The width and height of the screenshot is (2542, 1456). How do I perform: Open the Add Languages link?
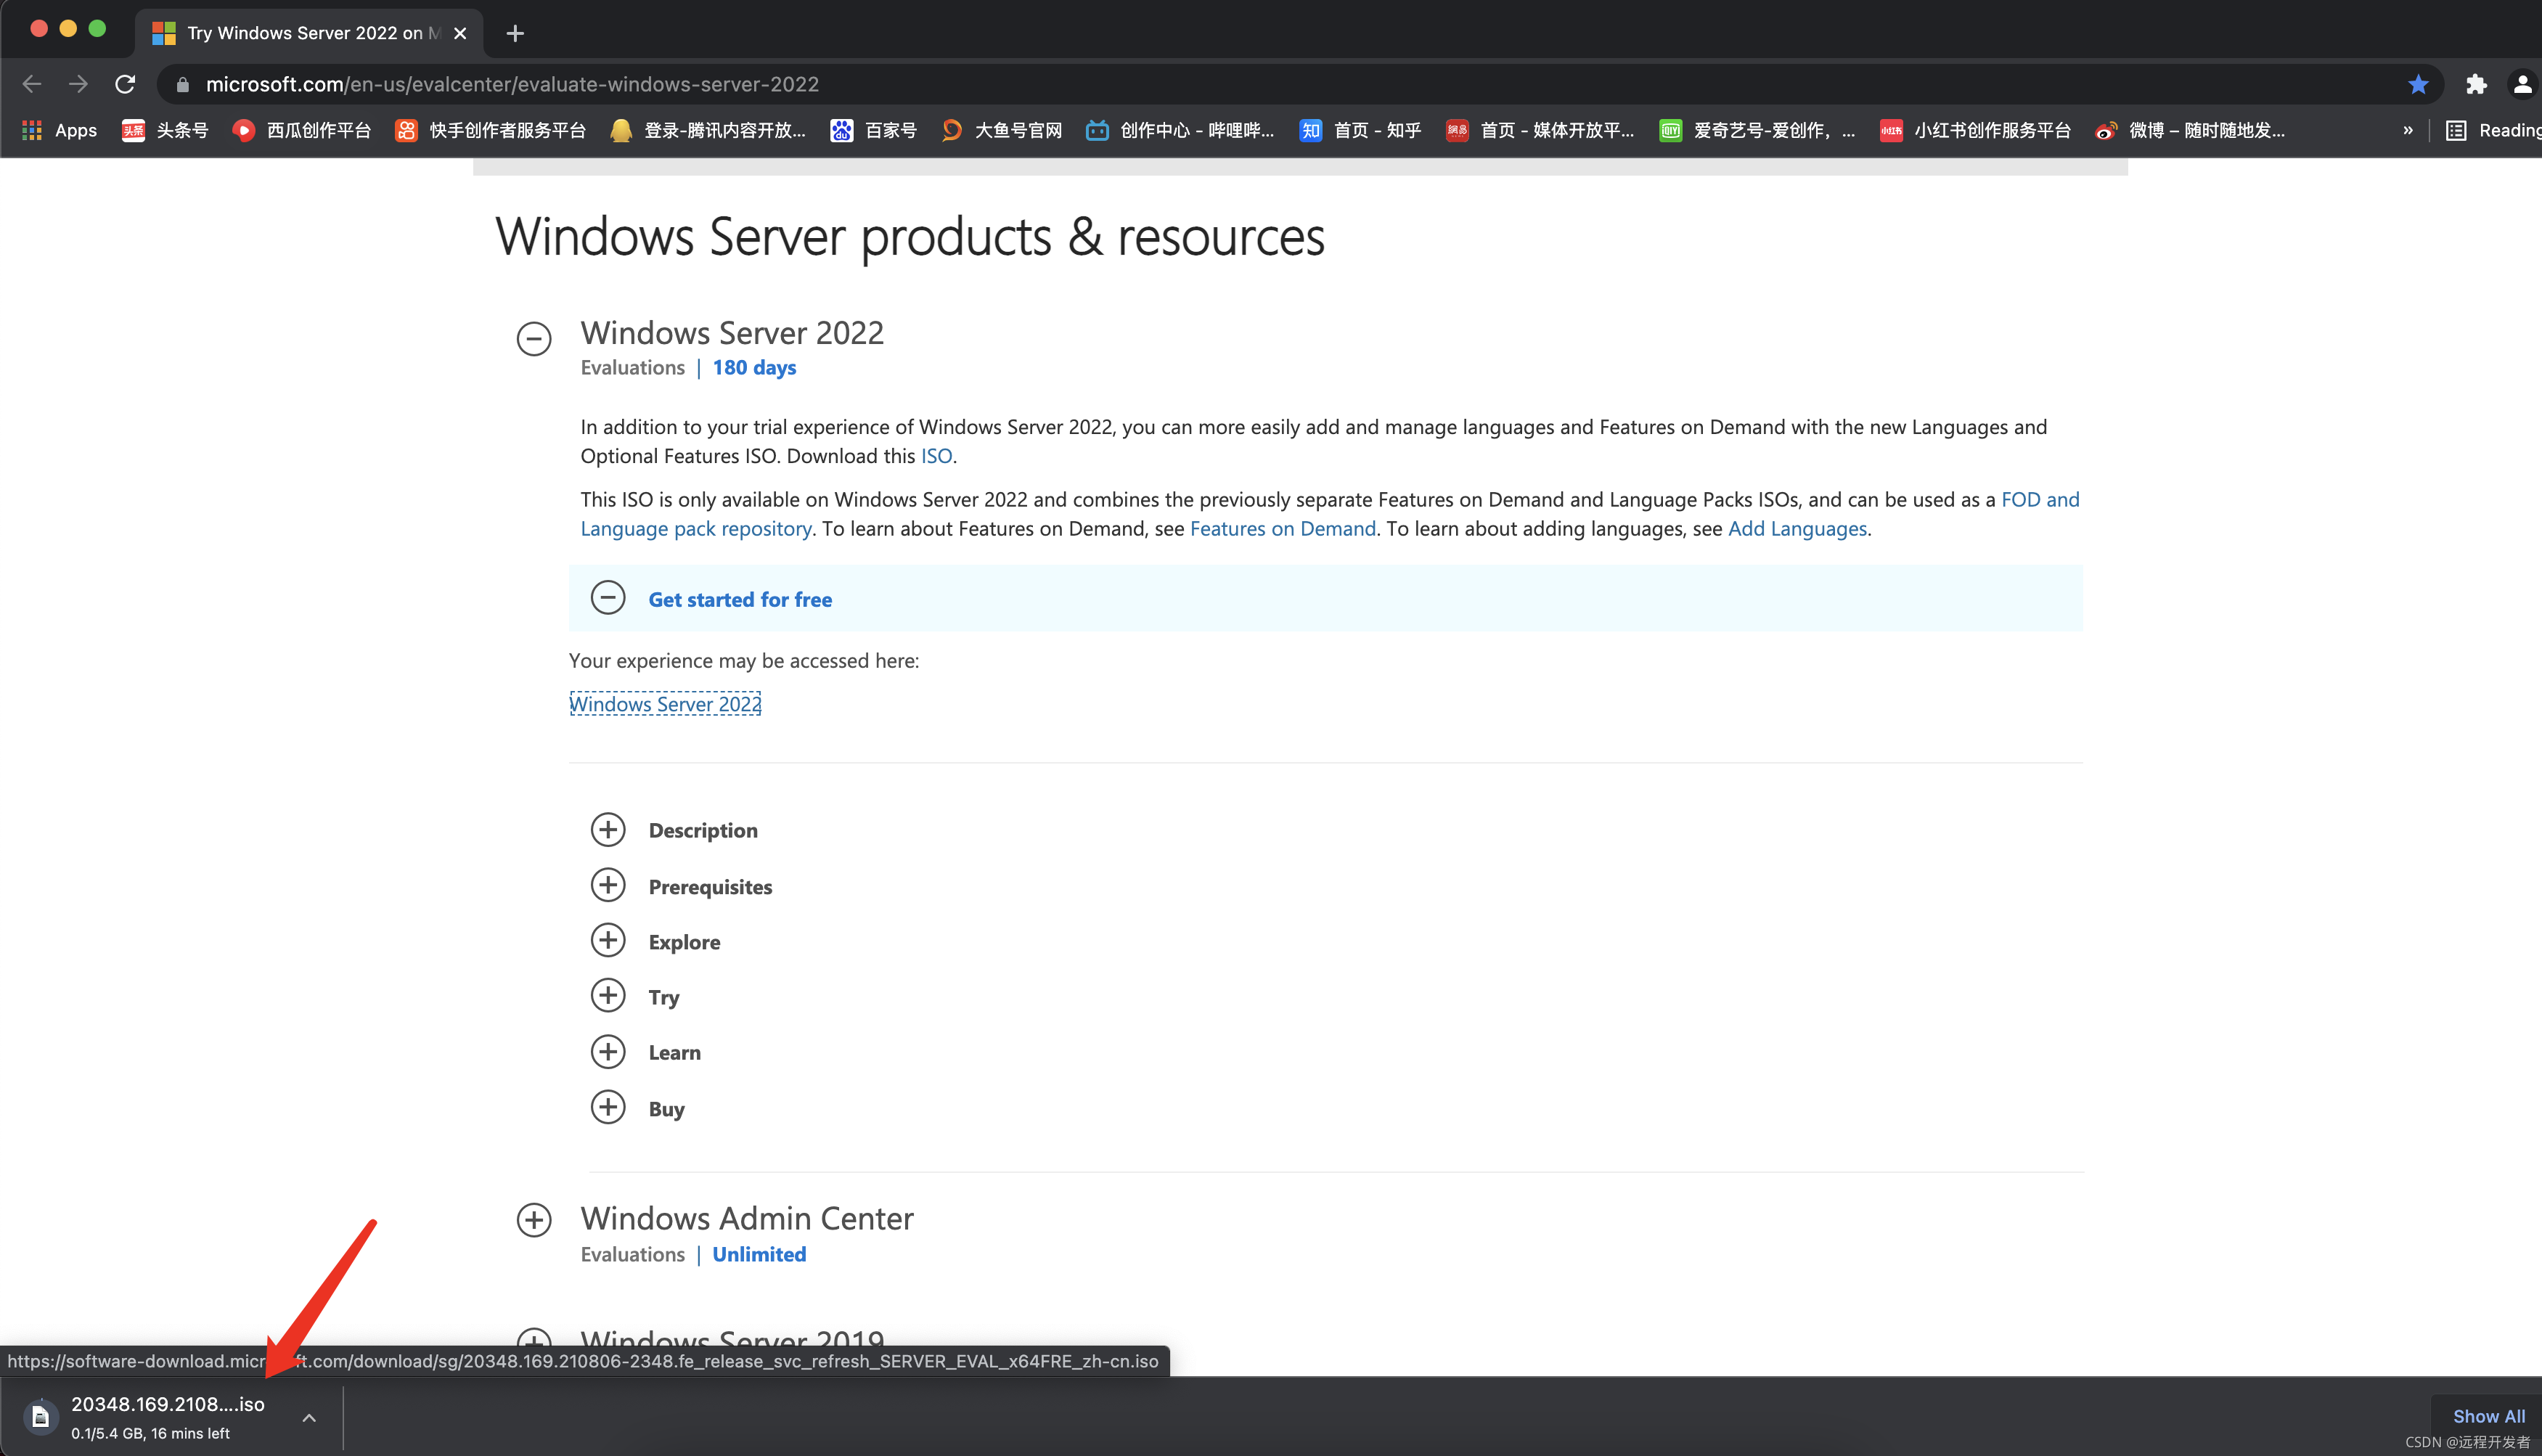1797,528
